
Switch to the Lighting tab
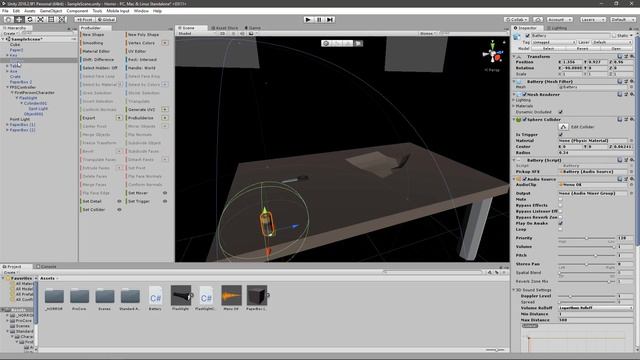pyautogui.click(x=558, y=28)
